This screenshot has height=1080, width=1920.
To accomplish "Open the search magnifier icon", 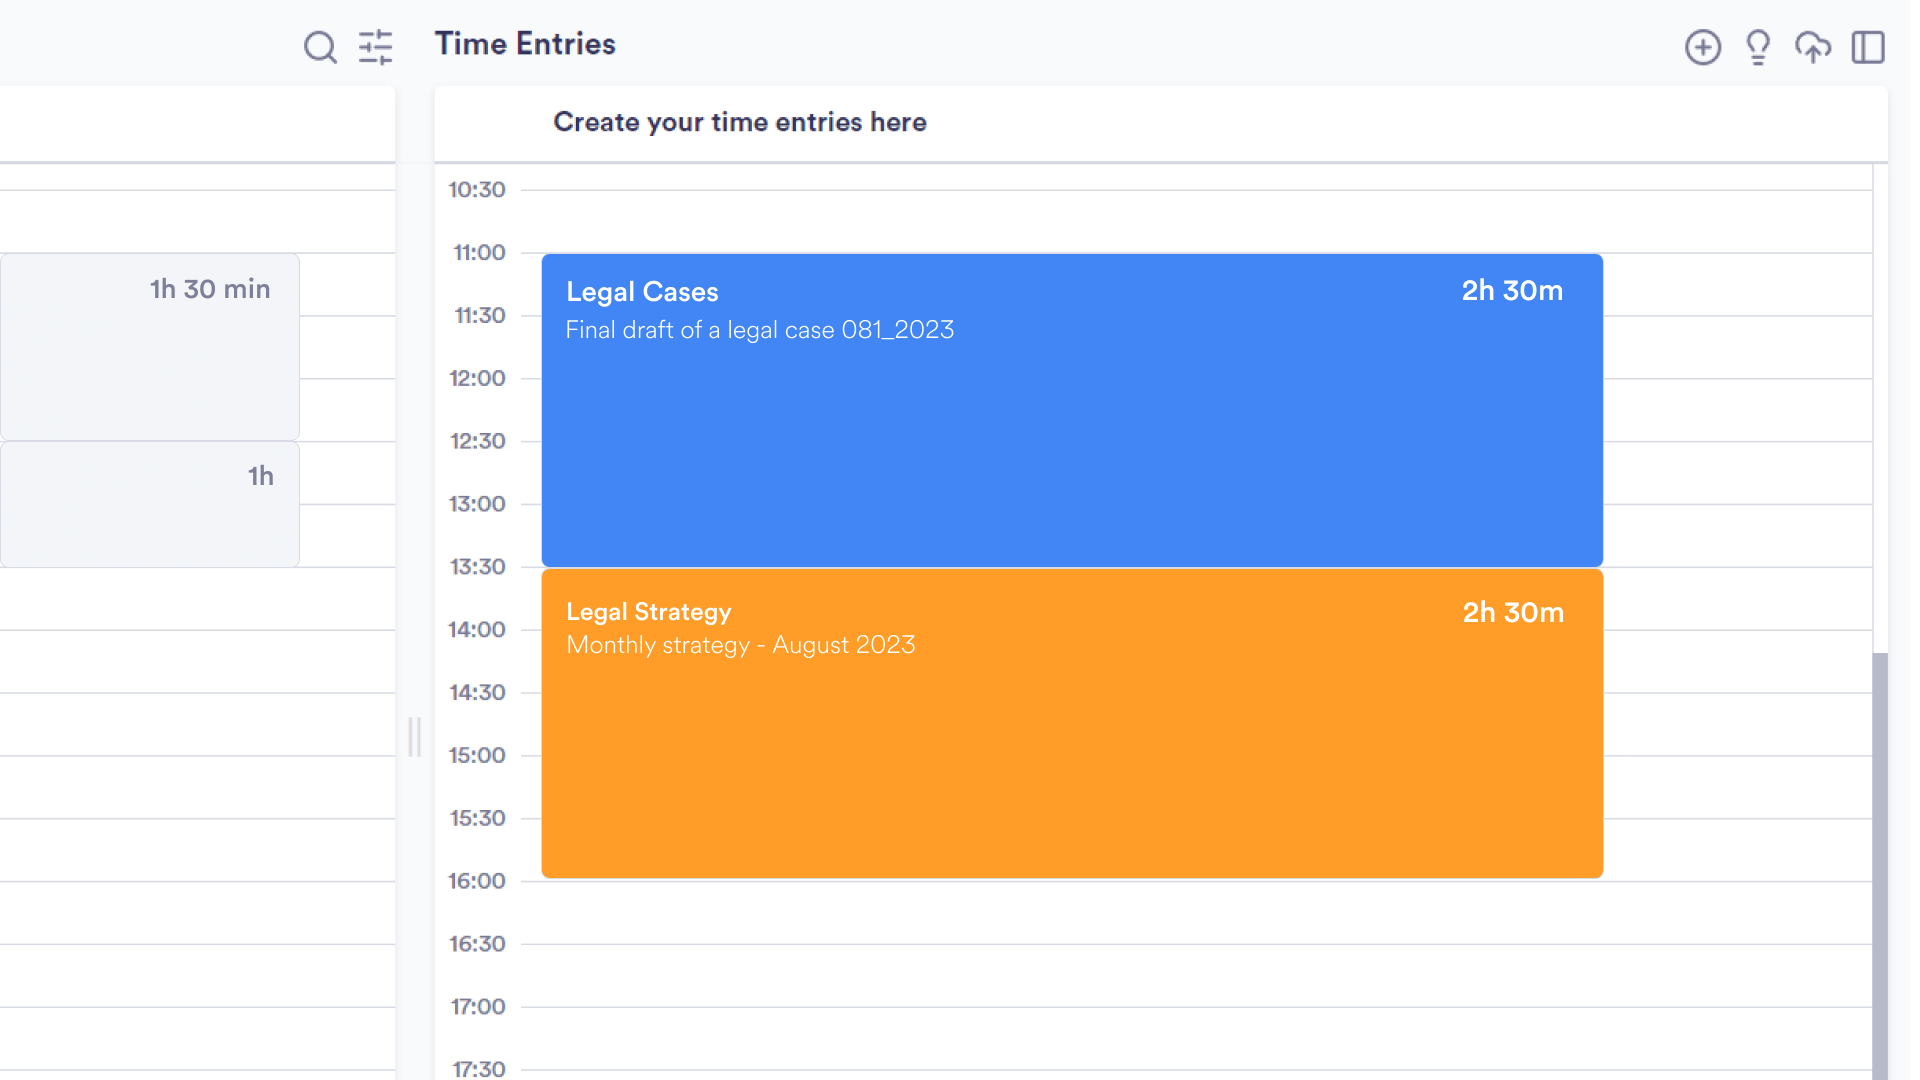I will 320,47.
